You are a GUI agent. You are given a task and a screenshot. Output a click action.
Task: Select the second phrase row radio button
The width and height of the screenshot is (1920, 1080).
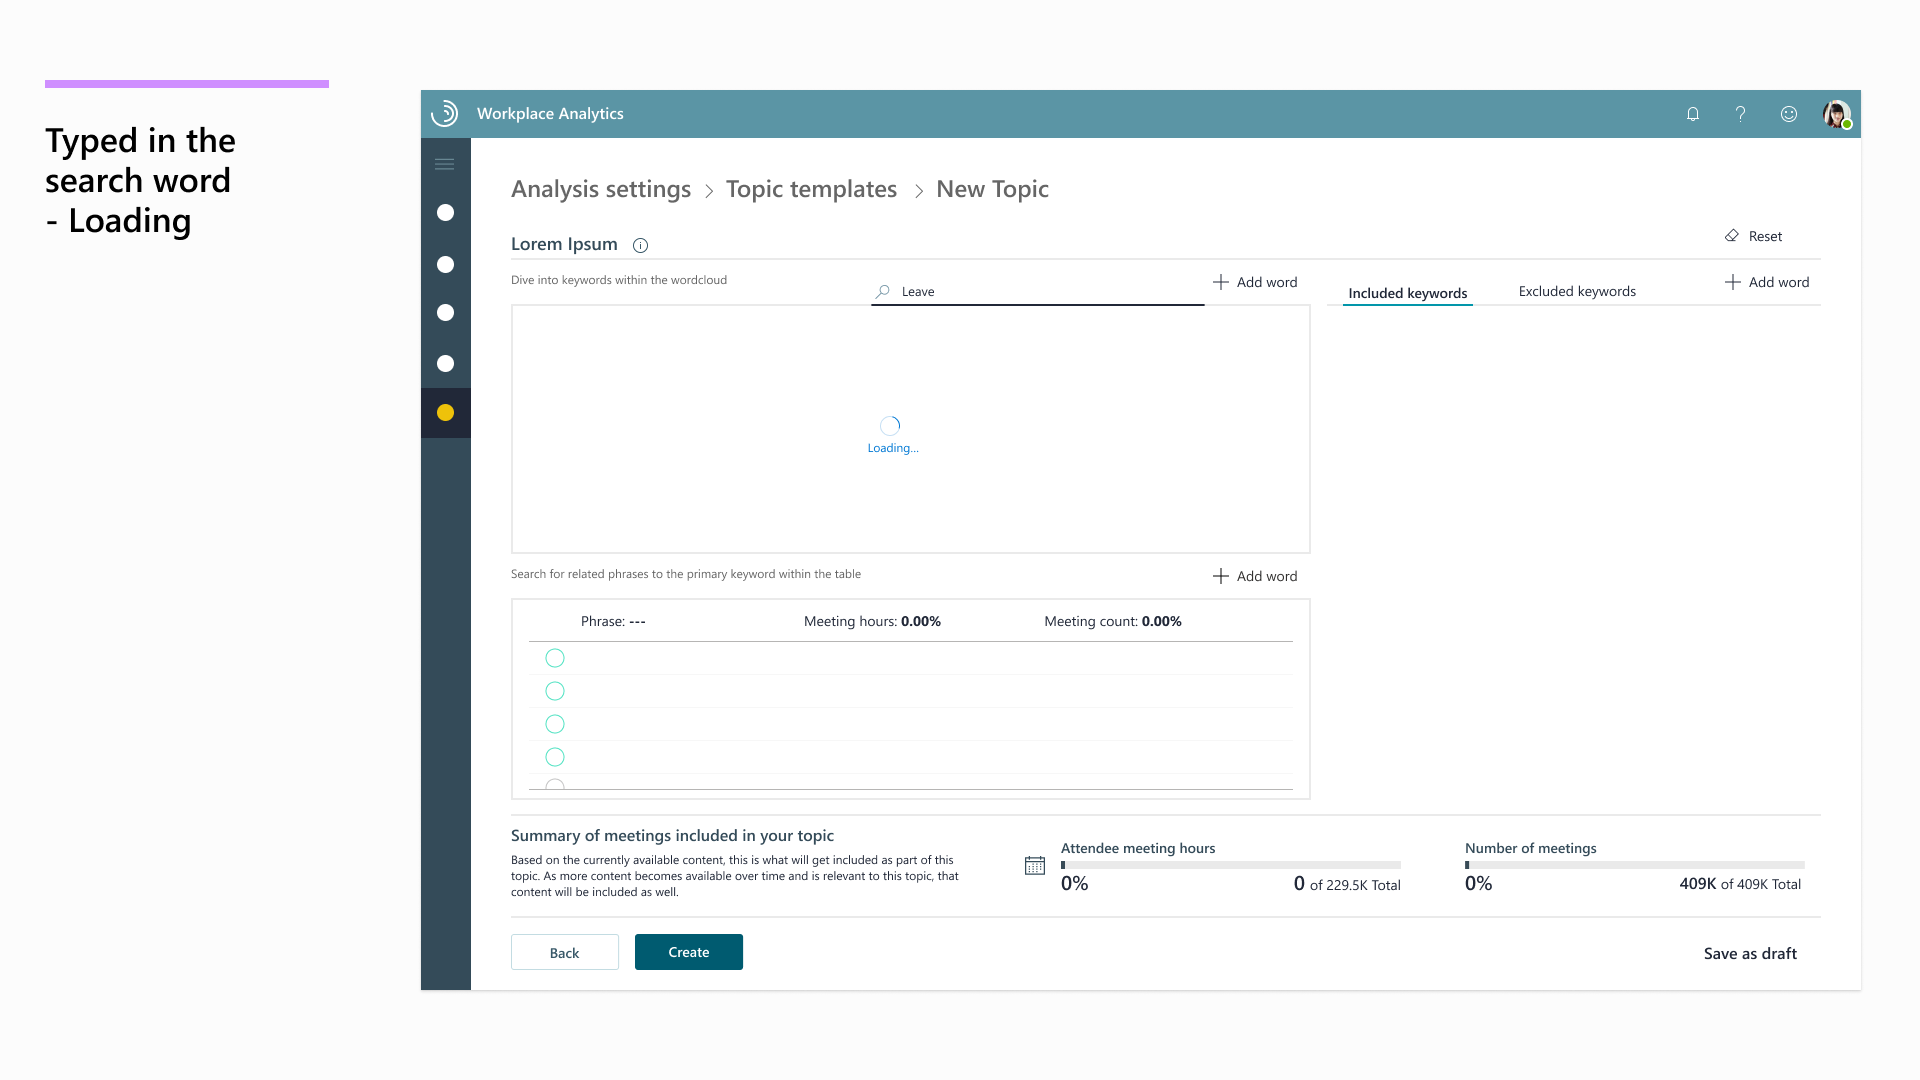click(555, 691)
